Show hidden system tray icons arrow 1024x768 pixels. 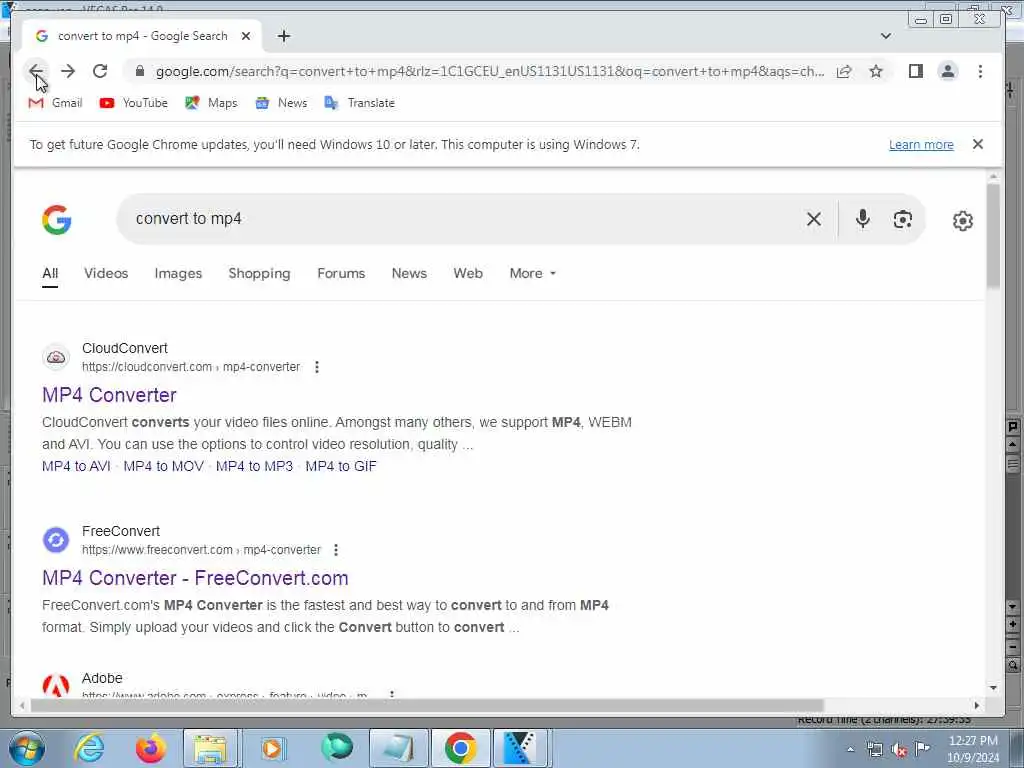[850, 749]
